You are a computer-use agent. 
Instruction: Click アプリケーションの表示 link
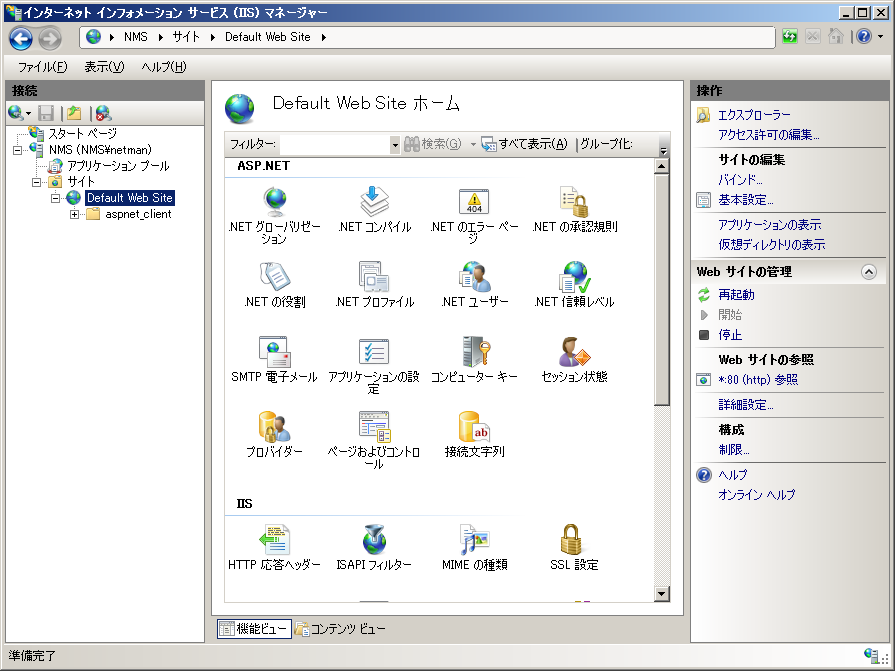769,225
